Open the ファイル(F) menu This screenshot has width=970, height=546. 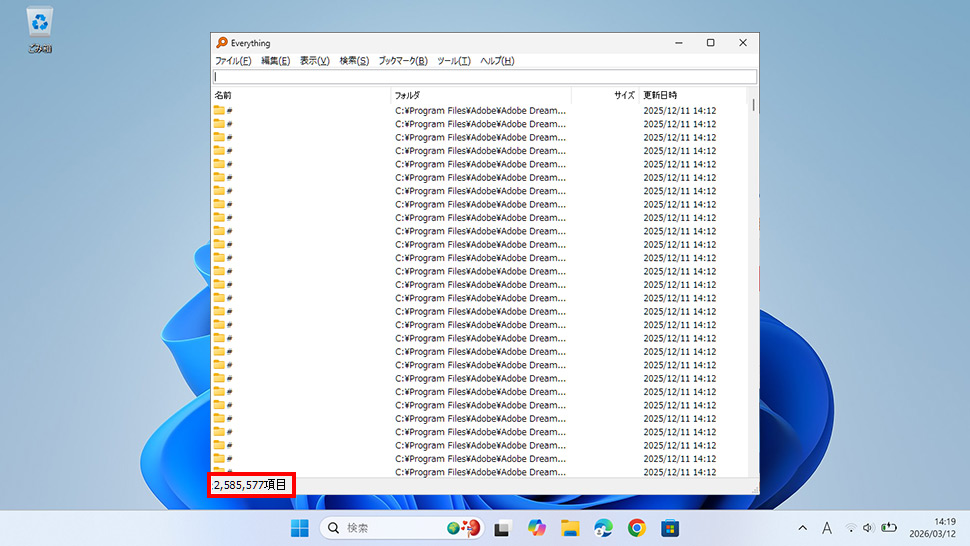tap(233, 61)
